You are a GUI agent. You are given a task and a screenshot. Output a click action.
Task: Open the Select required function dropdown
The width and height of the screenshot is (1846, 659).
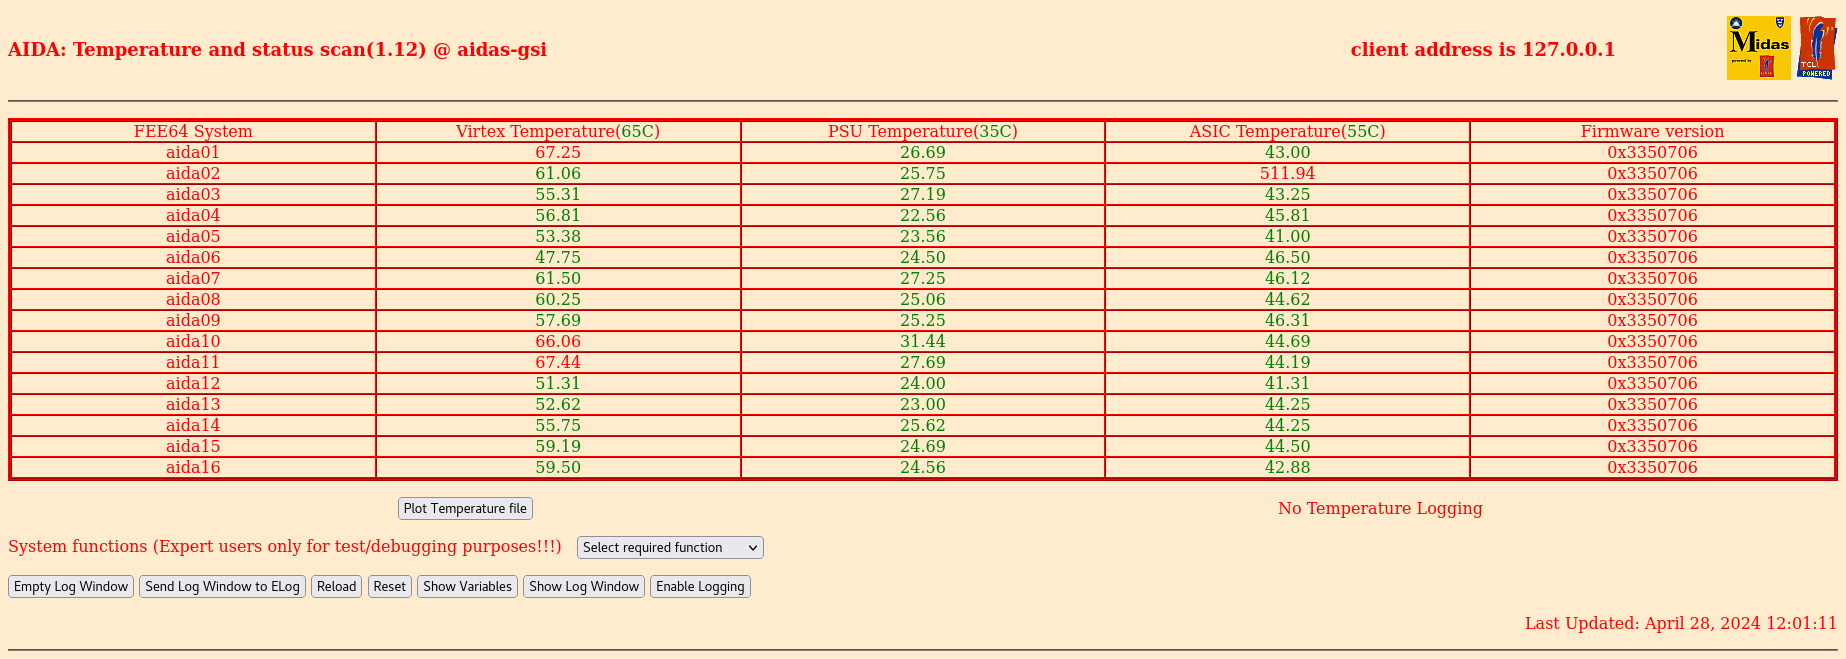pos(670,547)
